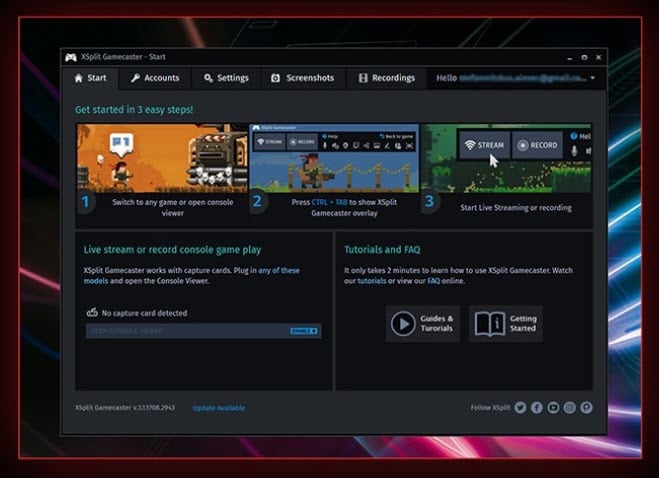Image resolution: width=659 pixels, height=478 pixels.
Task: Open XSplit Instagram page icon
Action: [569, 407]
